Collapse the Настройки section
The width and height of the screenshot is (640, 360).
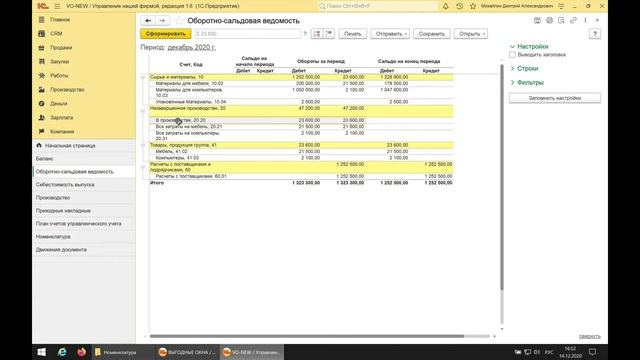tap(513, 47)
